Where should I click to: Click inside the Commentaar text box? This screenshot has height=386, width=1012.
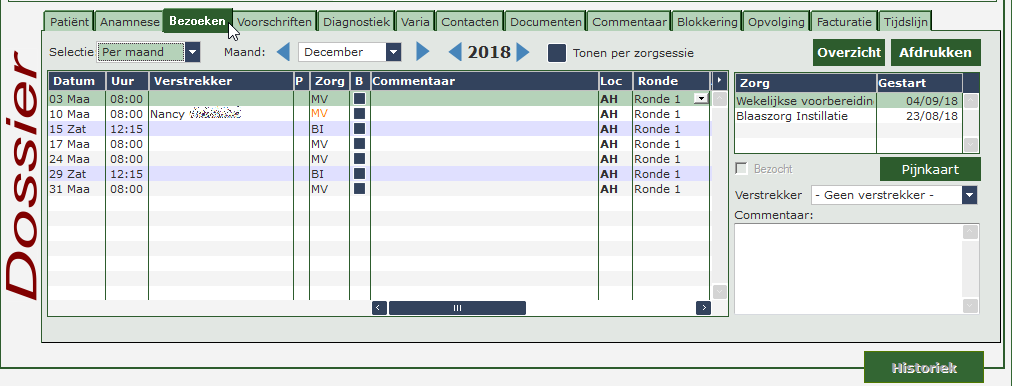point(848,269)
